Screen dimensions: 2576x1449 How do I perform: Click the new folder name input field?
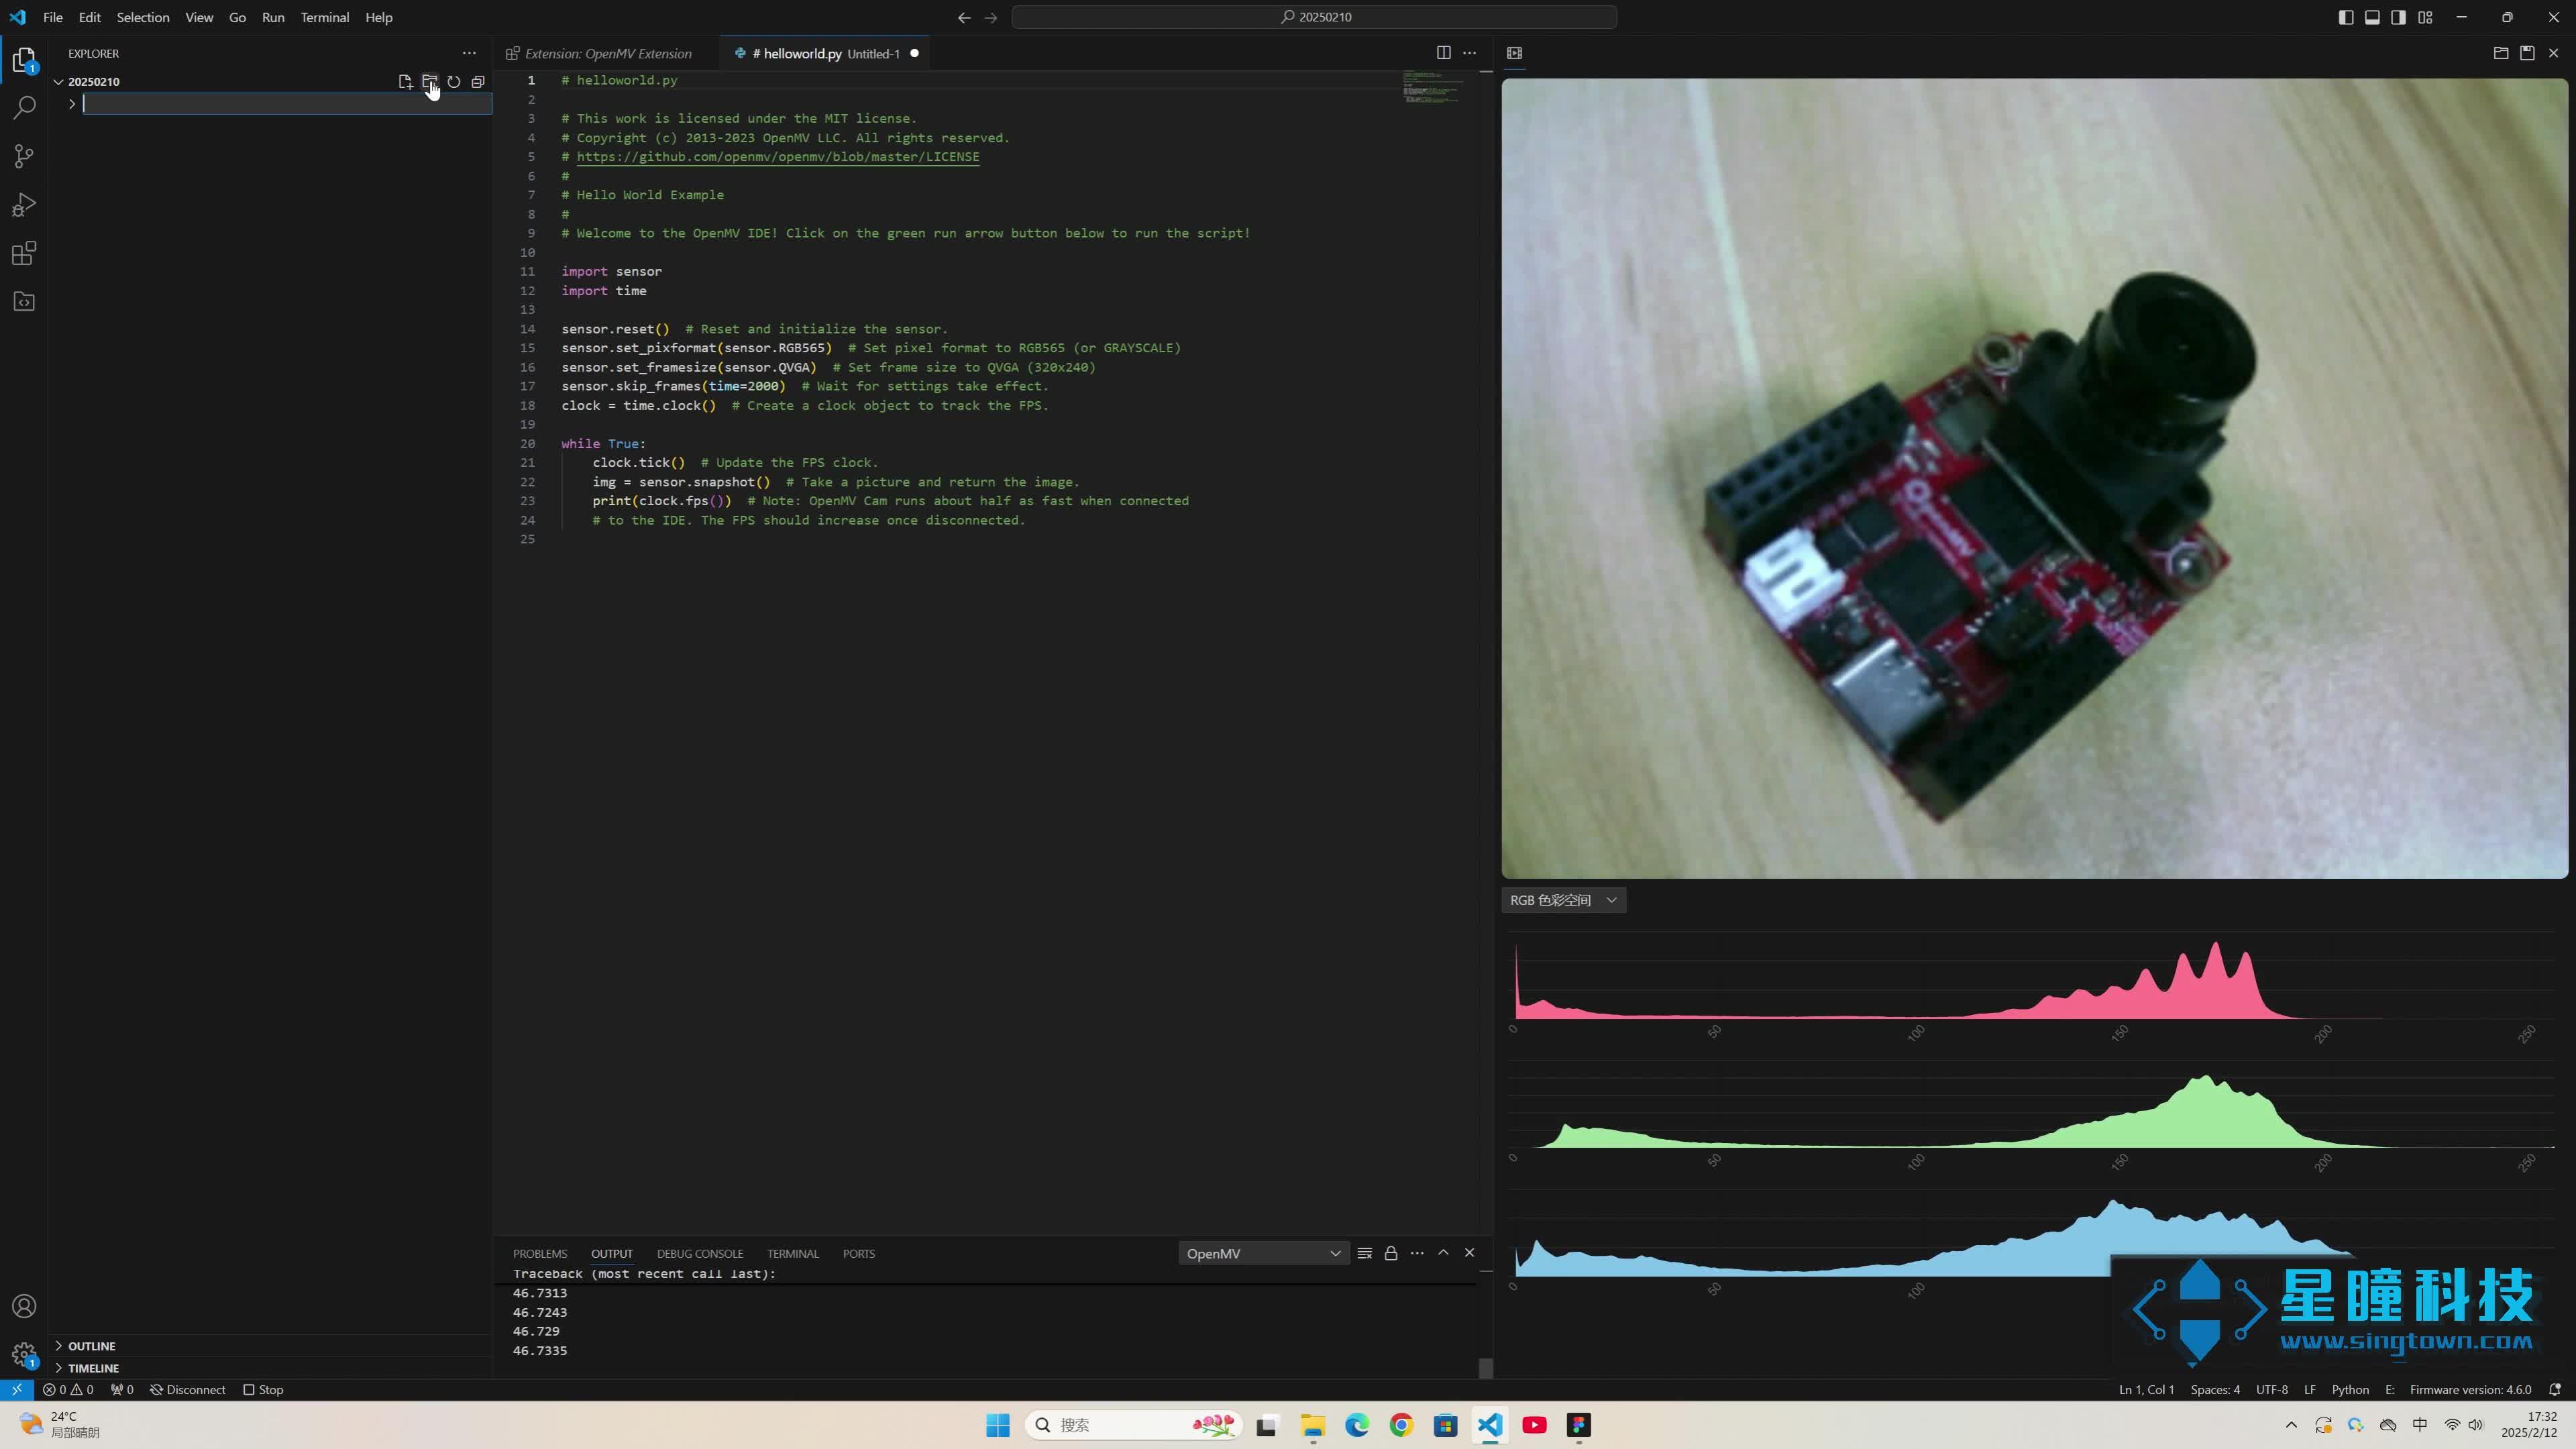coord(286,104)
